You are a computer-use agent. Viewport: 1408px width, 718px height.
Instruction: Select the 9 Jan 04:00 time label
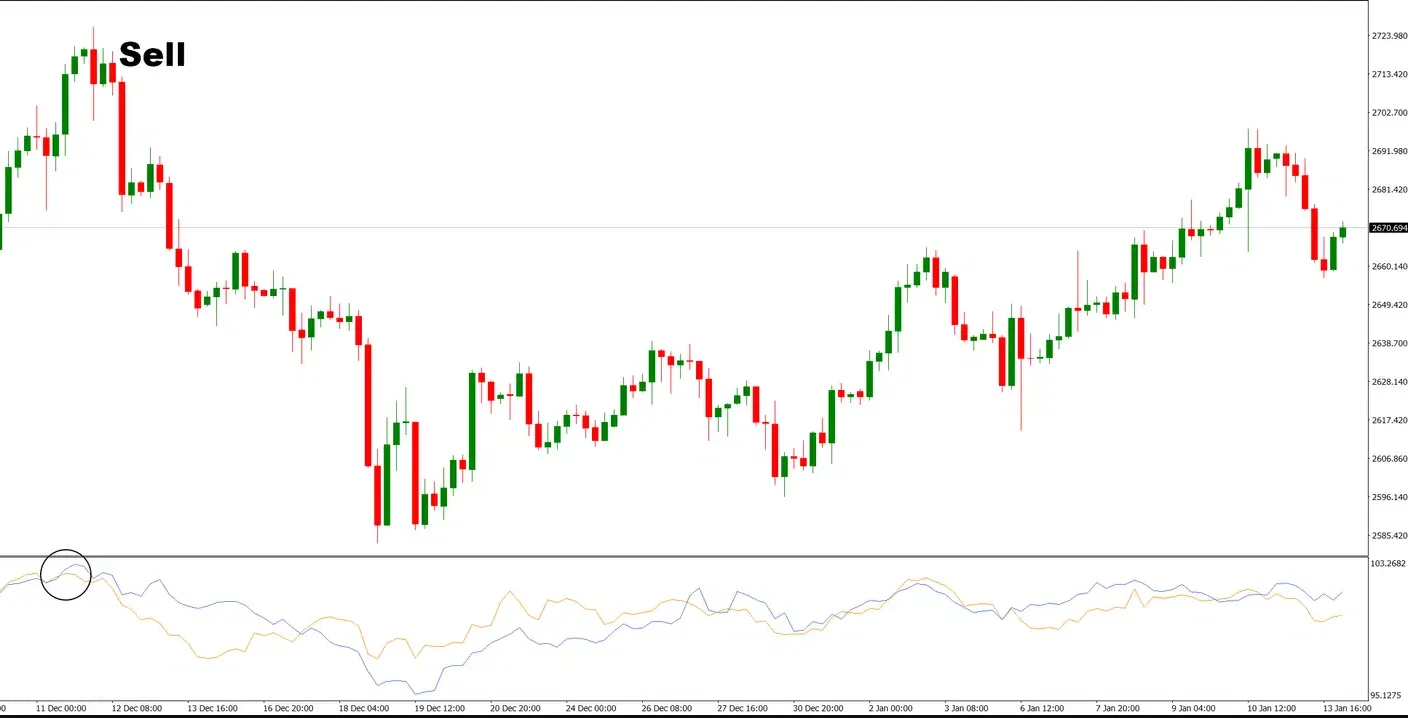pyautogui.click(x=1193, y=708)
